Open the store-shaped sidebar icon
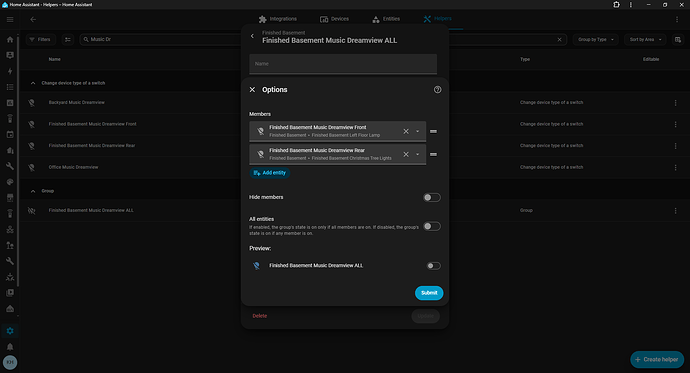The width and height of the screenshot is (690, 373). click(x=10, y=198)
